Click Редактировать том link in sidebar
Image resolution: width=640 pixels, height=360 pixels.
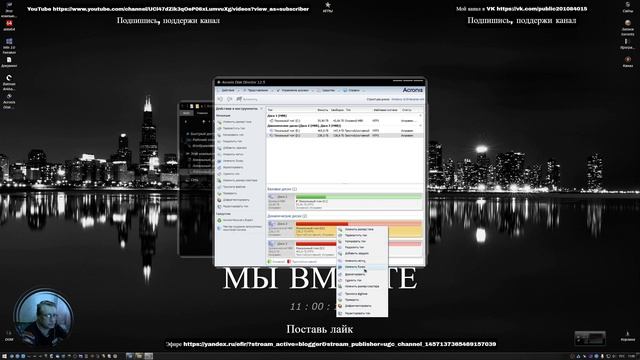tap(236, 207)
